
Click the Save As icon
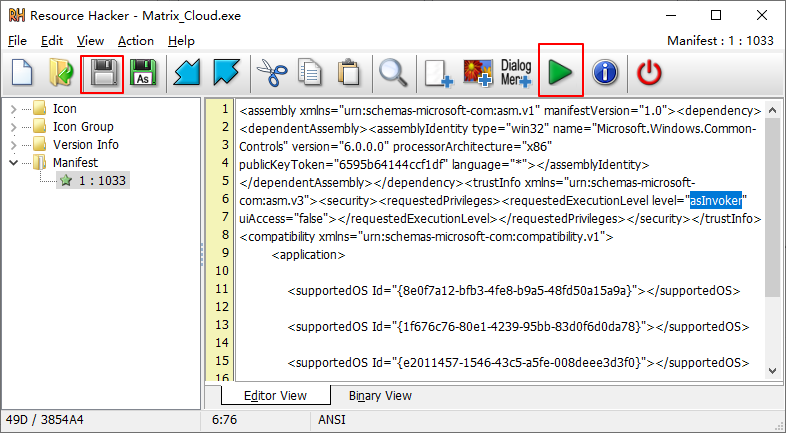click(143, 73)
